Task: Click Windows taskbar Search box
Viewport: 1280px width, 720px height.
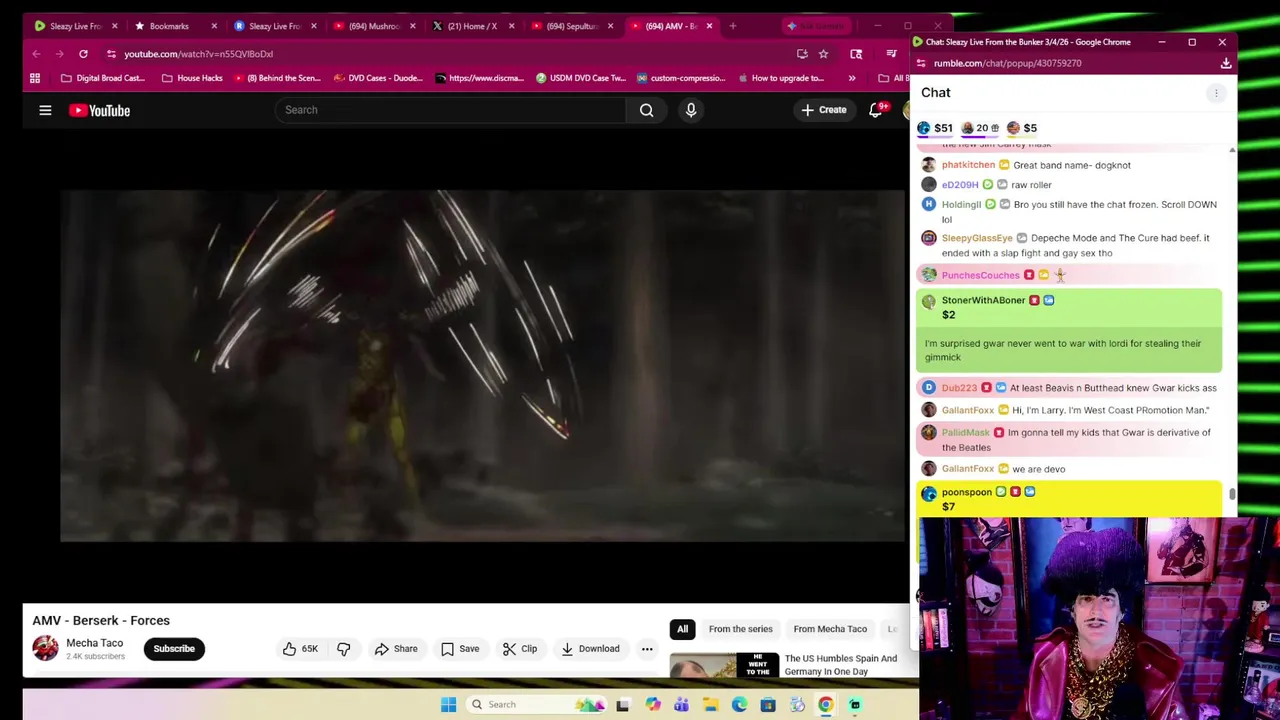Action: pos(538,704)
